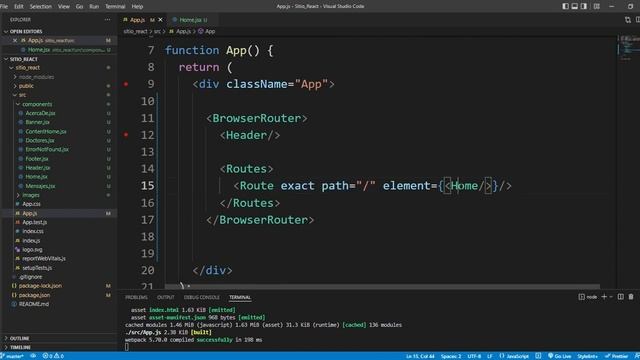Open Doctores.jsx file

point(40,140)
